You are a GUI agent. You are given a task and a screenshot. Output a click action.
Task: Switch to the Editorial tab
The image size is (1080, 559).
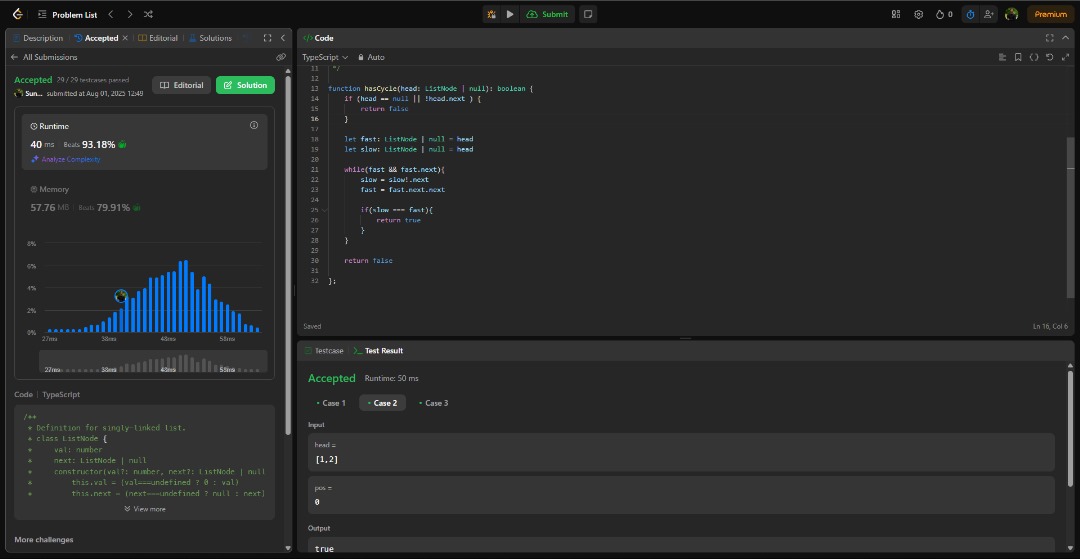158,38
